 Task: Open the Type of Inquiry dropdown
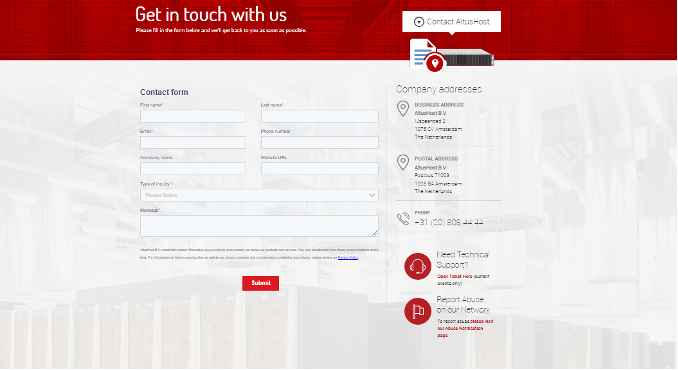click(x=259, y=195)
